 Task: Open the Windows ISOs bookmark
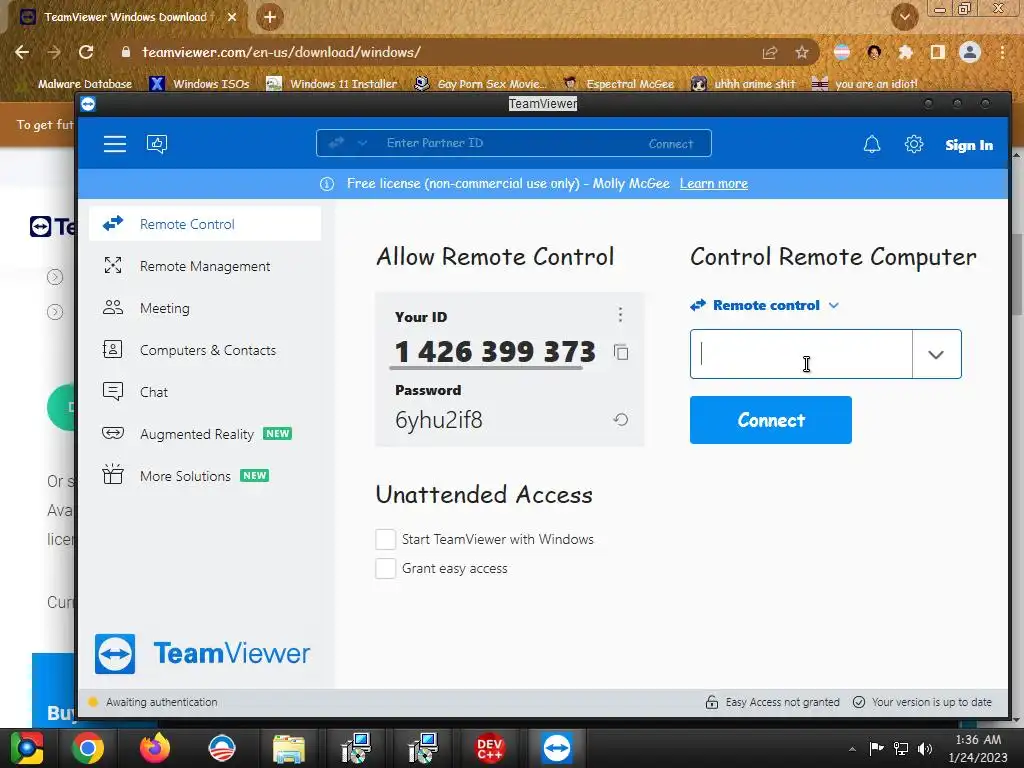200,84
